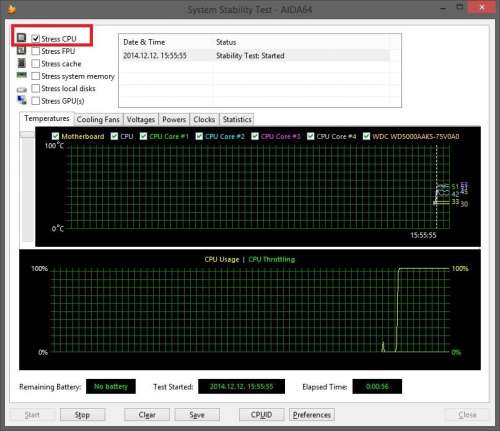
Task: Open the CPUID button
Action: point(262,415)
